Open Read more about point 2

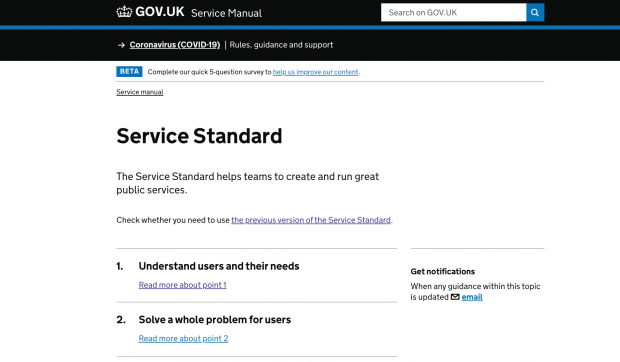pos(183,339)
